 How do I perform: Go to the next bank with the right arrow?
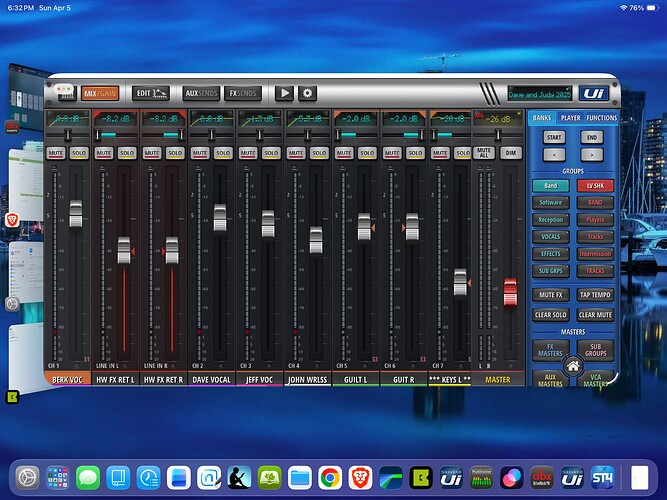coord(592,155)
